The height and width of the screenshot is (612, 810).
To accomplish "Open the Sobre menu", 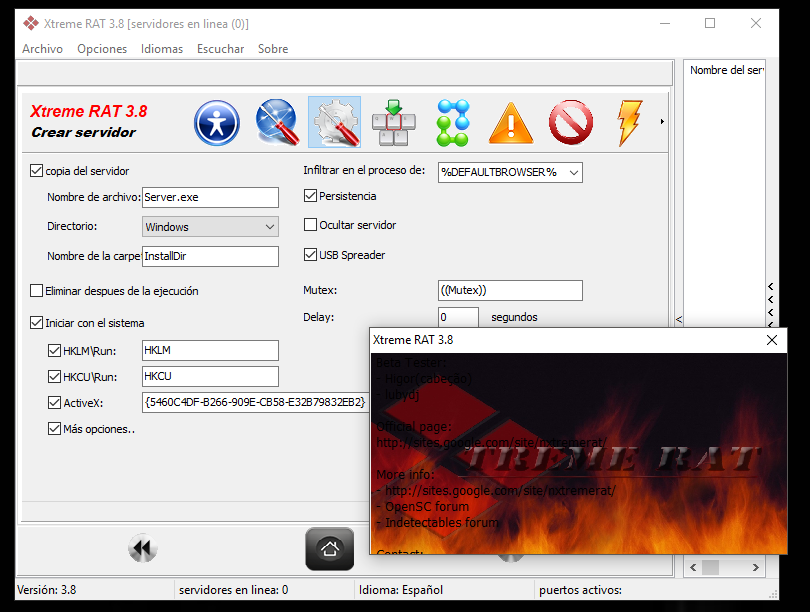I will (x=273, y=49).
